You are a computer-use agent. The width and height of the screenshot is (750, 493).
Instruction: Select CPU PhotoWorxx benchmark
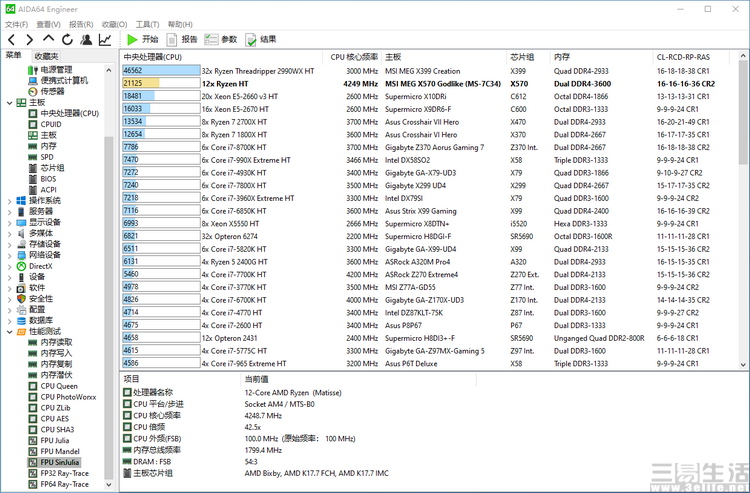[62, 397]
